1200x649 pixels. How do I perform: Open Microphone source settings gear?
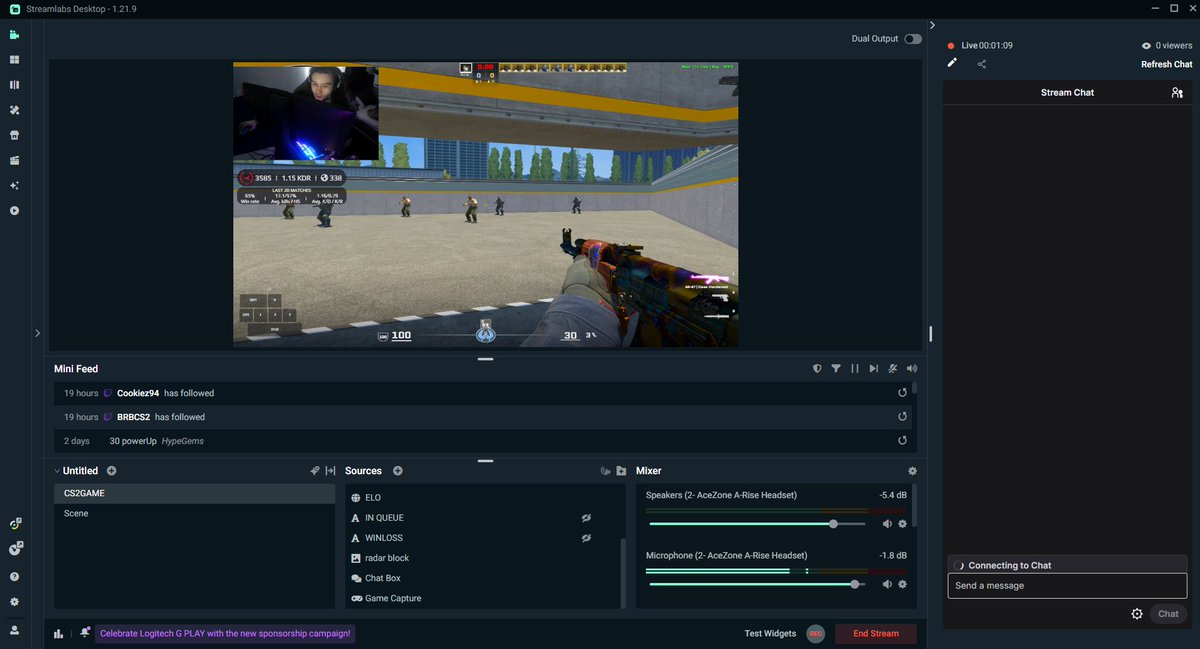[902, 584]
